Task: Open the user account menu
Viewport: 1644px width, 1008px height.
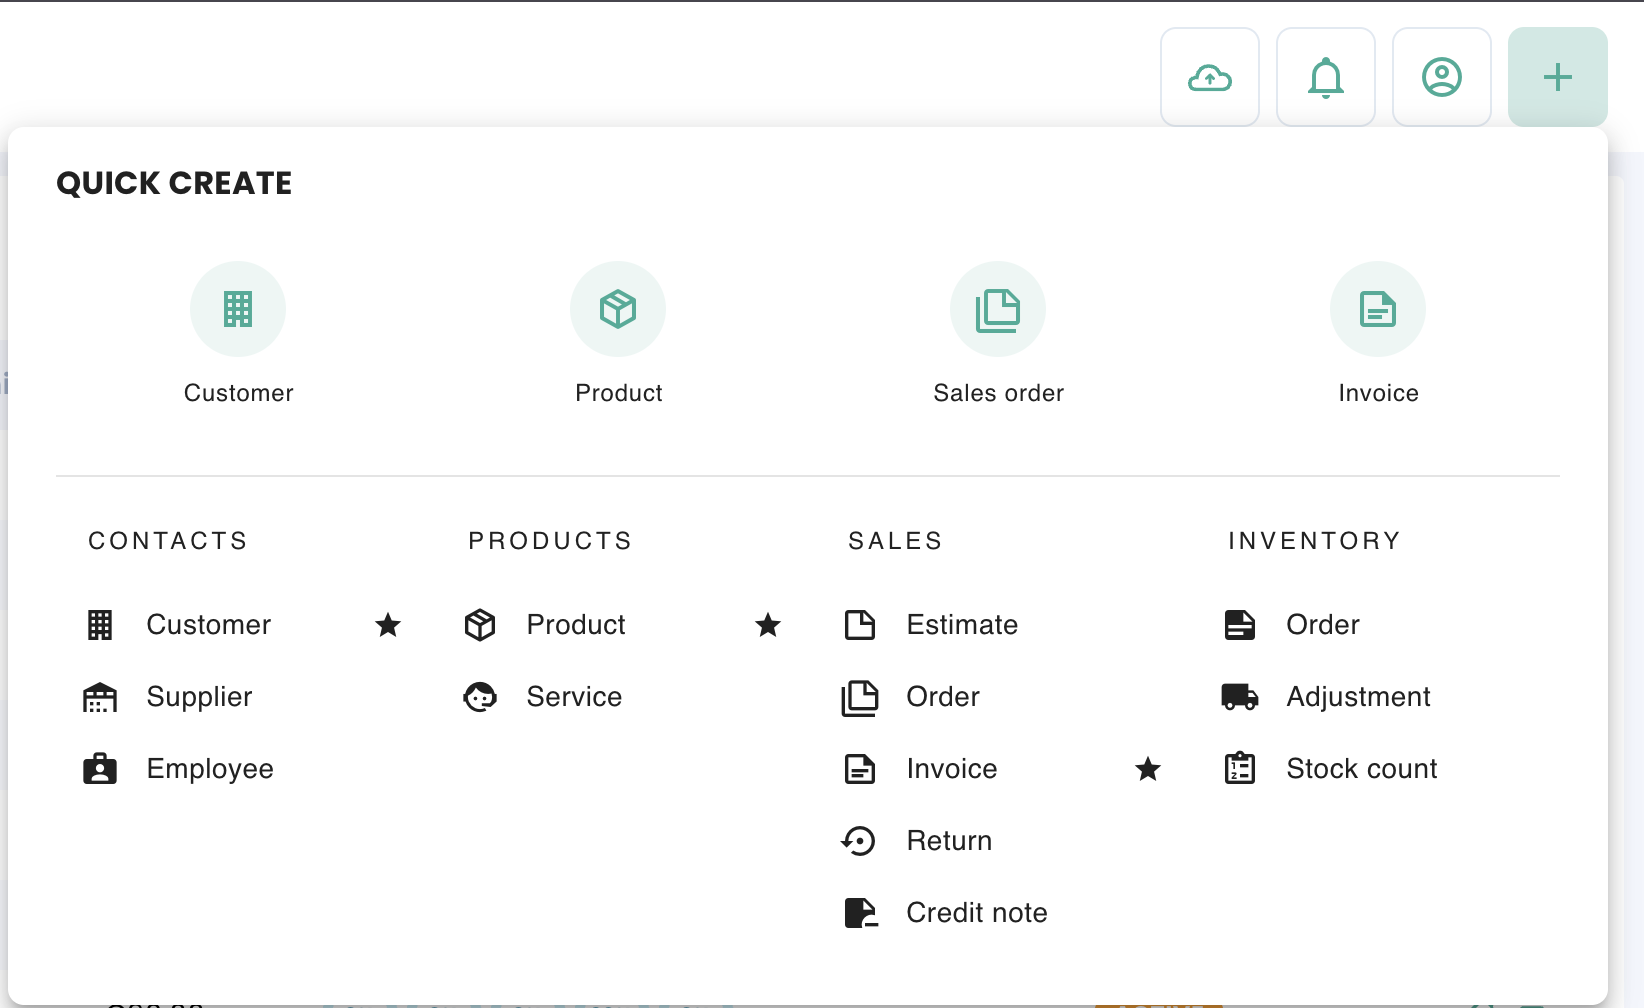Action: [1441, 78]
